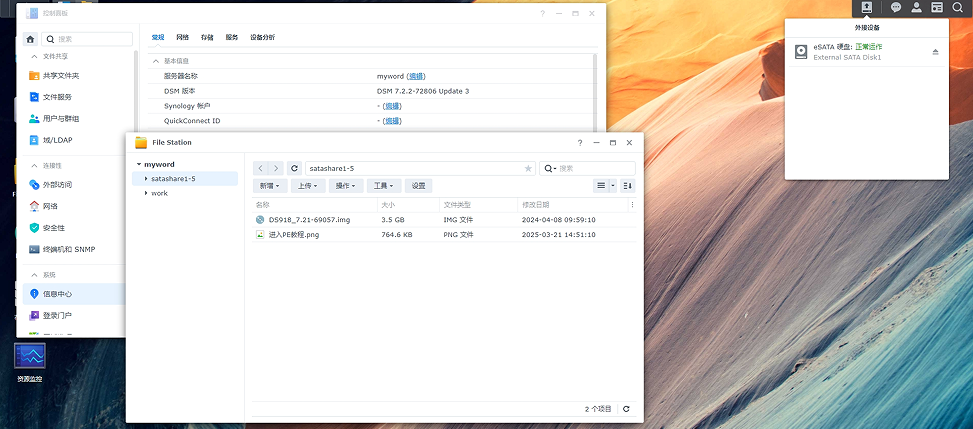Click the Control Panel search field
The width and height of the screenshot is (973, 429).
87,39
